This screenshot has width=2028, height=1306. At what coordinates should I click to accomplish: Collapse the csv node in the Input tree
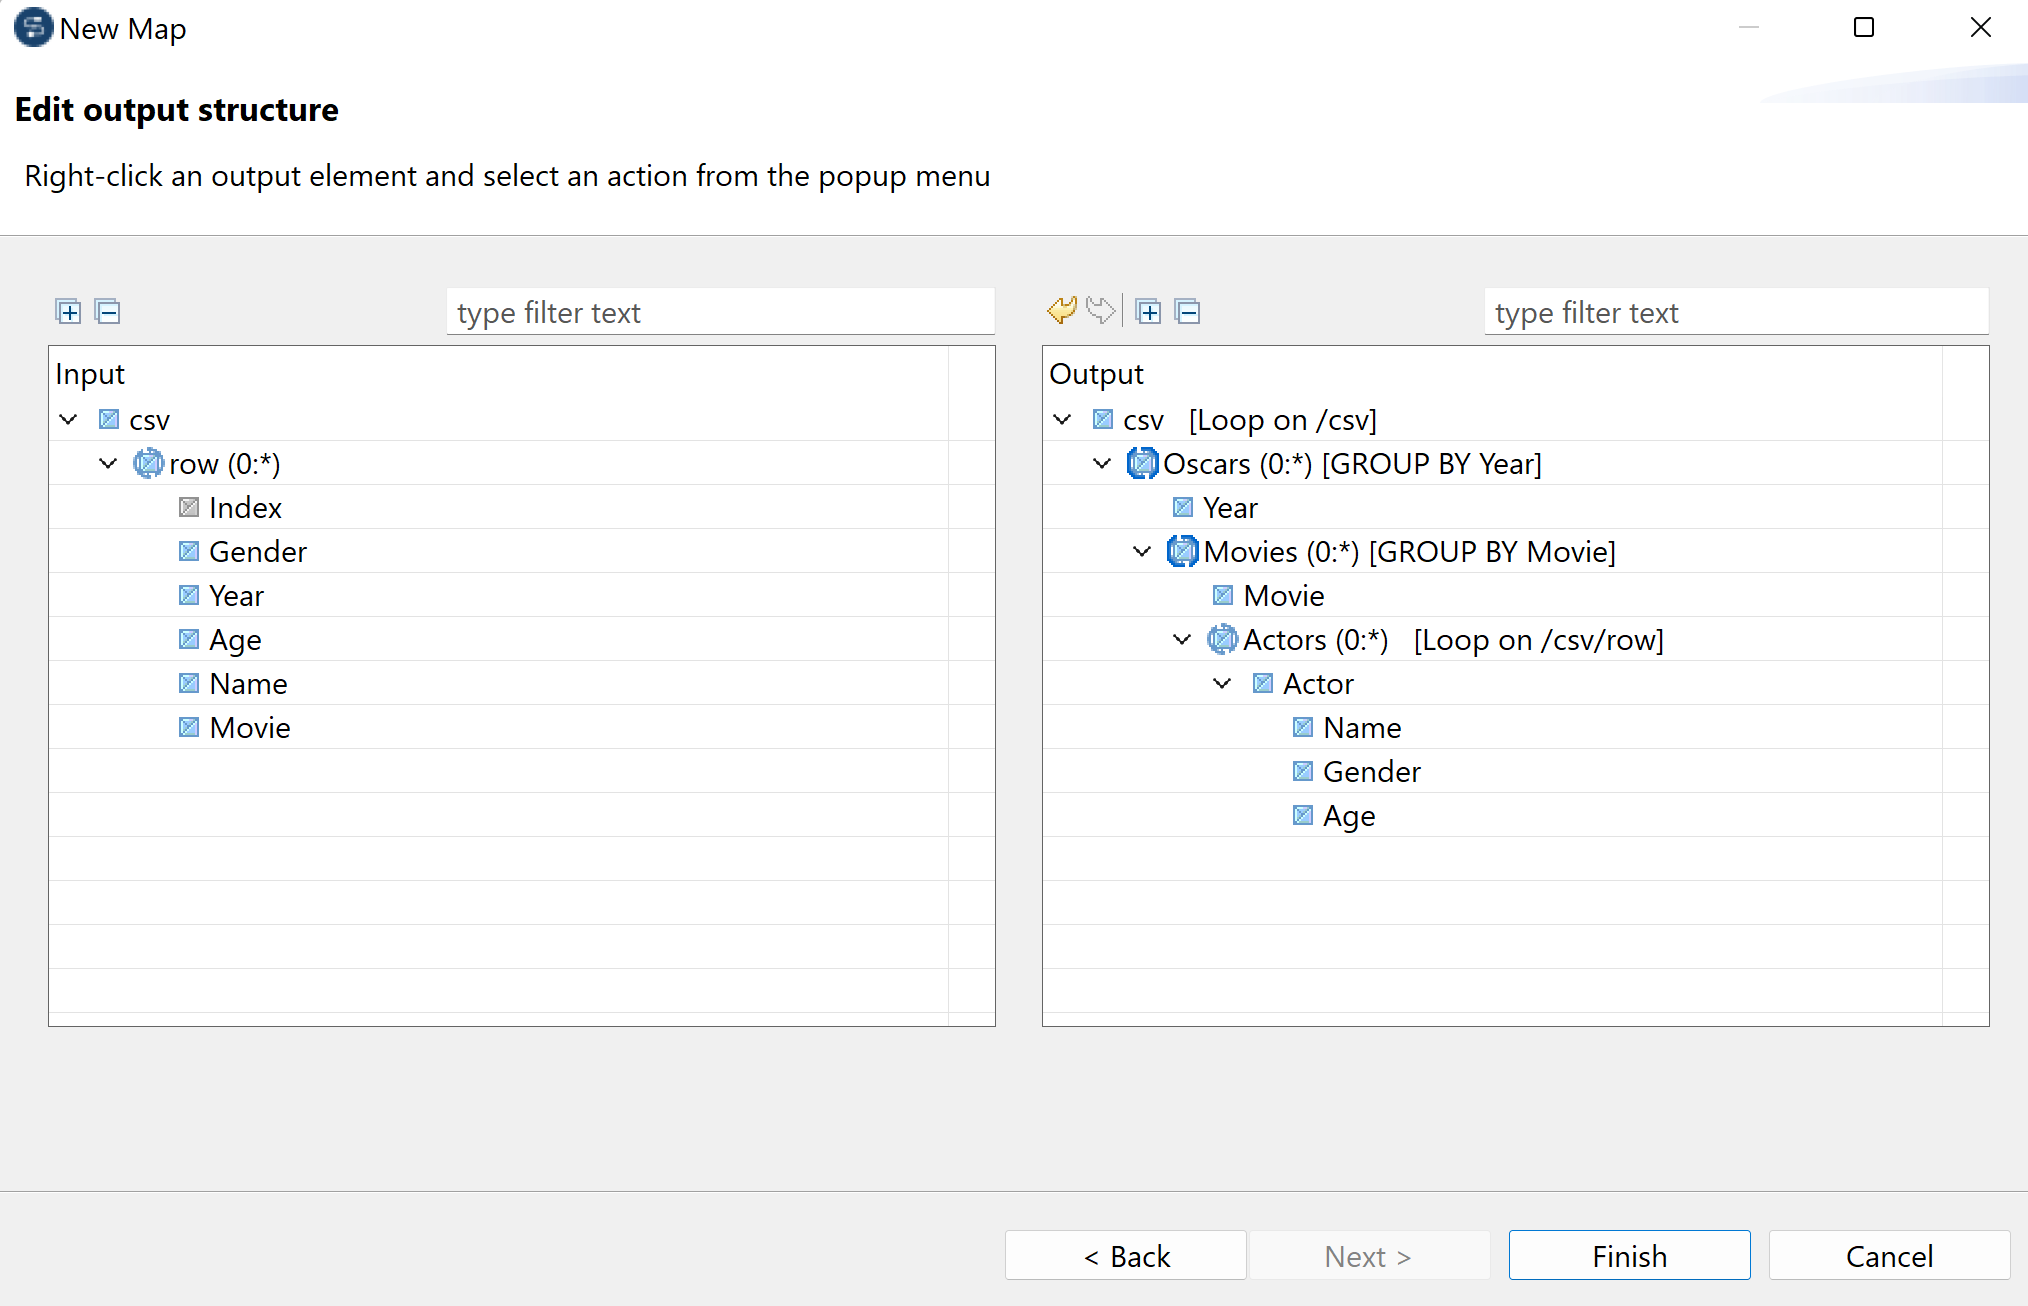point(67,419)
